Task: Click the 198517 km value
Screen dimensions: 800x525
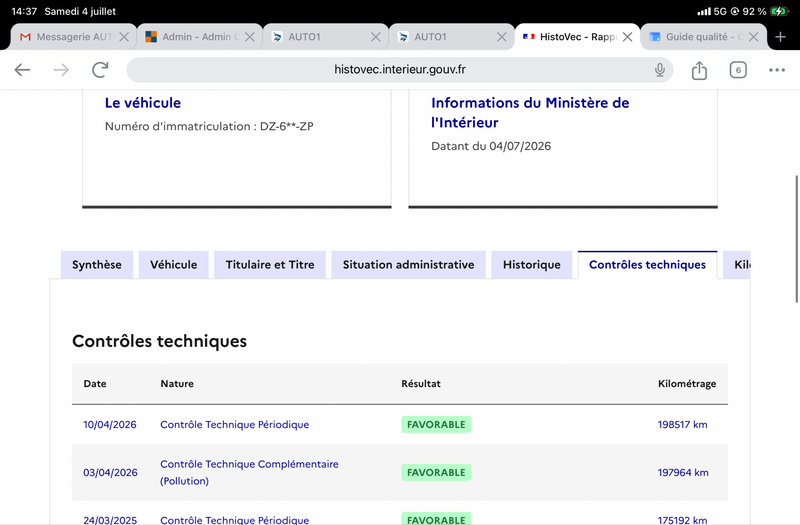Action: [x=683, y=424]
